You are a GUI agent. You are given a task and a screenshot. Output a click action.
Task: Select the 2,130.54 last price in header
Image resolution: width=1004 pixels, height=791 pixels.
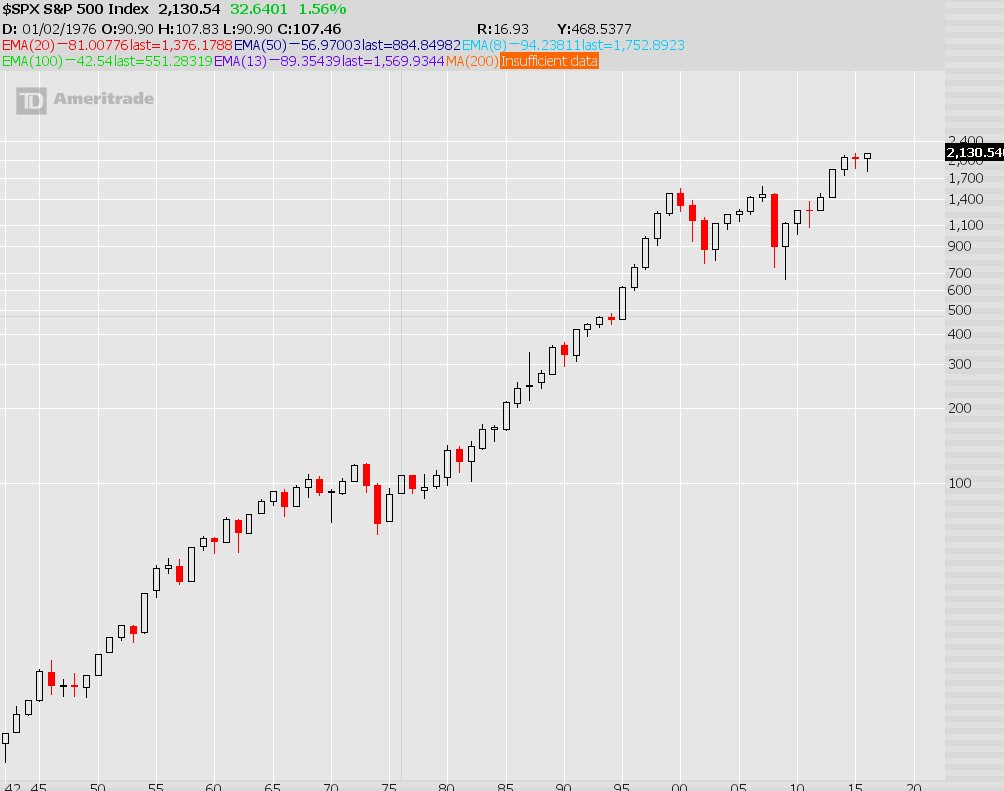coord(189,9)
